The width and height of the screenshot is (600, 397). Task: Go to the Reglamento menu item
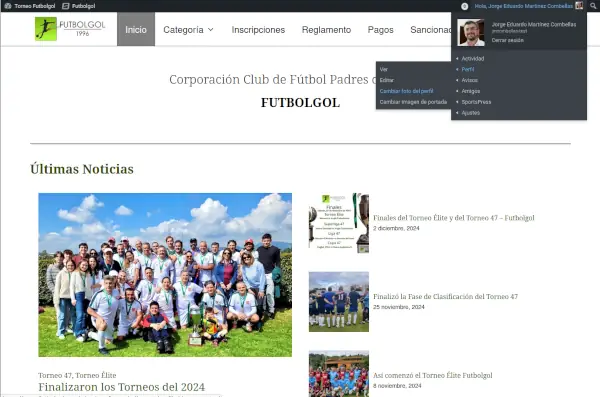tap(326, 30)
